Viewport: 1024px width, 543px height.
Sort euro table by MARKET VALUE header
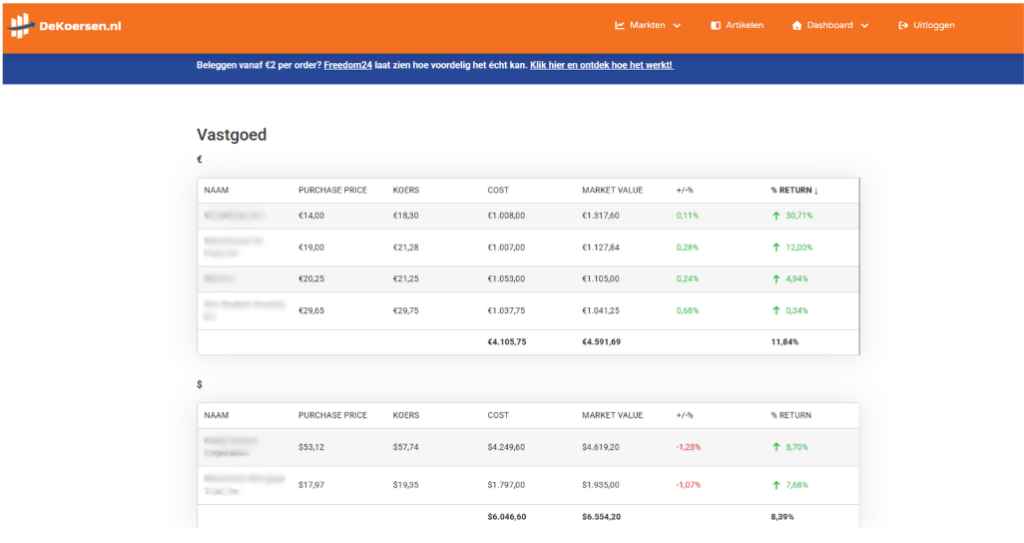(x=612, y=190)
